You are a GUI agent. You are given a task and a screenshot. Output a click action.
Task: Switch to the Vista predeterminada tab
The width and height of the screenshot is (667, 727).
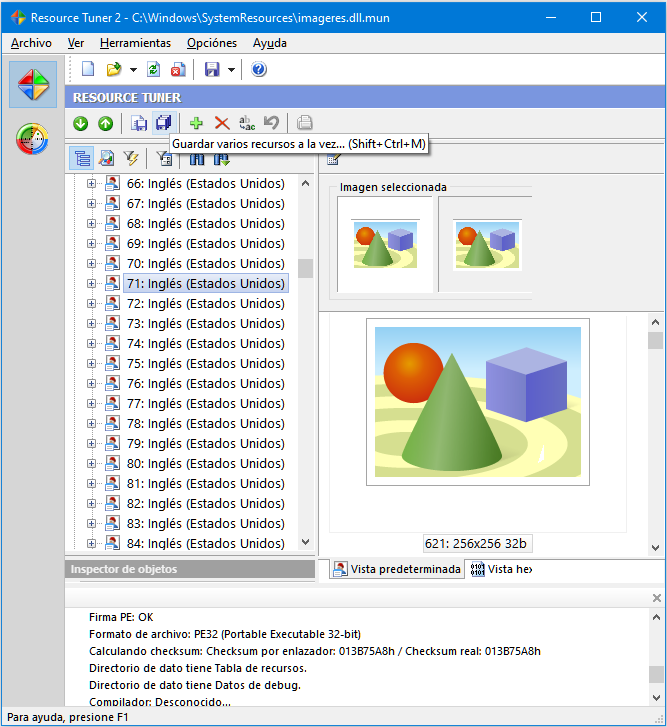[397, 569]
